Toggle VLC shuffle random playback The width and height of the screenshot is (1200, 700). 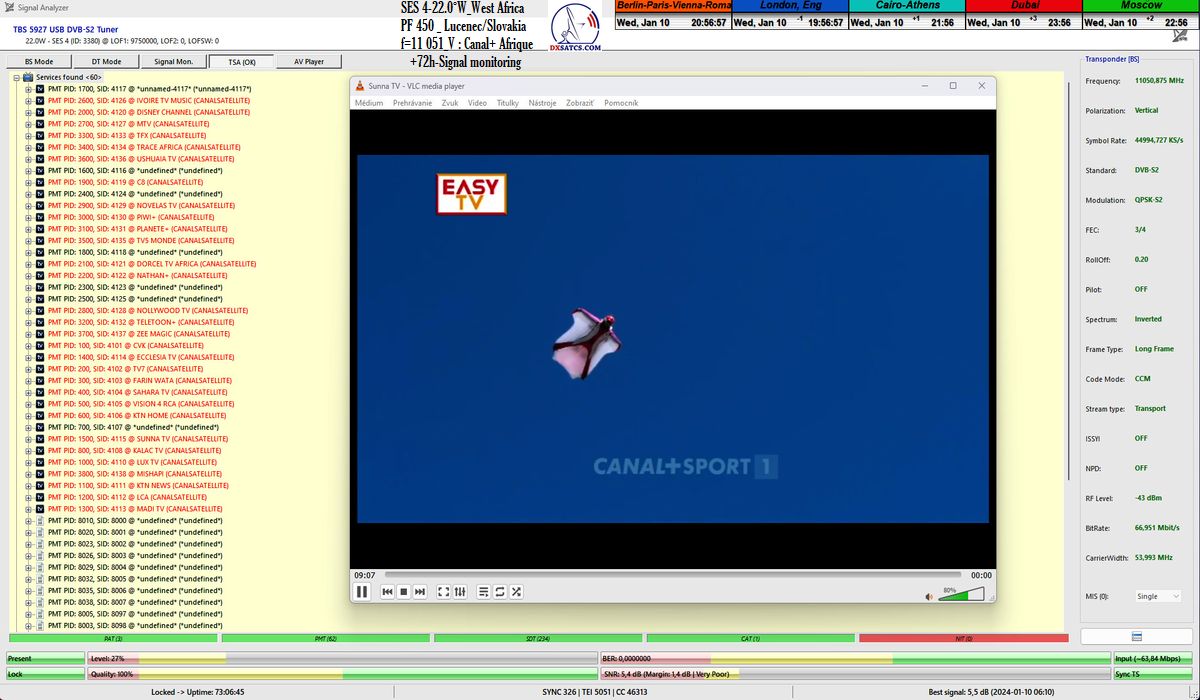click(516, 592)
